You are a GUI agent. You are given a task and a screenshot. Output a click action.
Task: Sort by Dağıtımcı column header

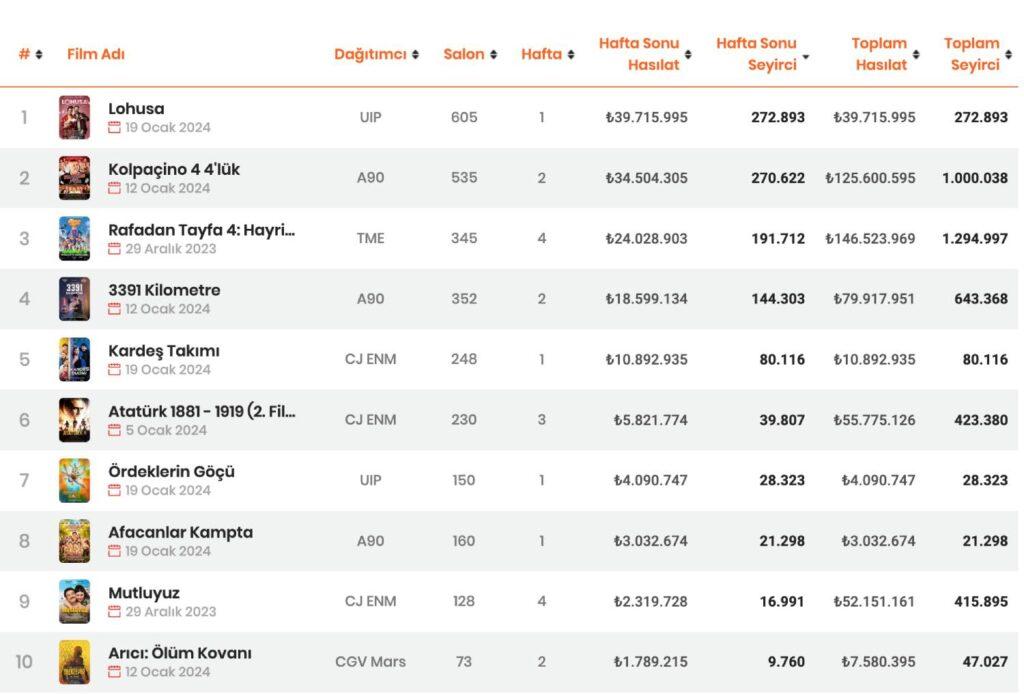pyautogui.click(x=376, y=54)
